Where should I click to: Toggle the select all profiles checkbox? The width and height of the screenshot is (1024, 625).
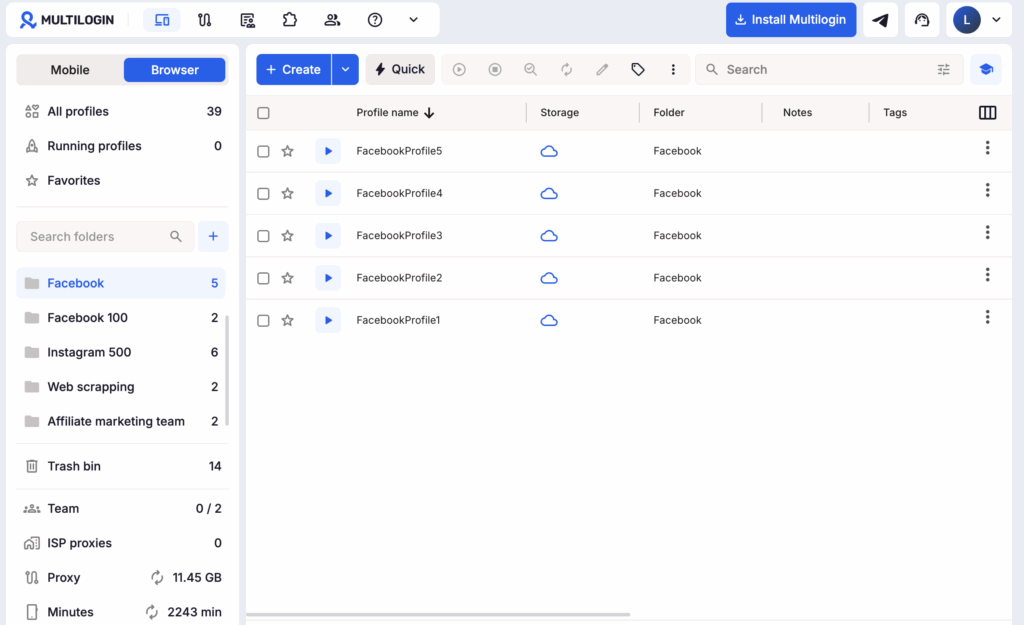coord(263,113)
